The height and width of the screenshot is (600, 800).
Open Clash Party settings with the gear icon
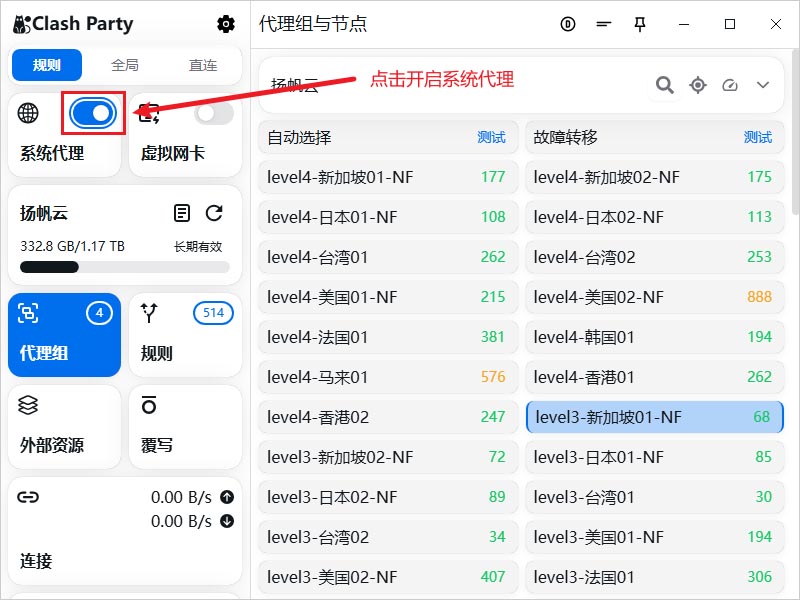point(226,23)
